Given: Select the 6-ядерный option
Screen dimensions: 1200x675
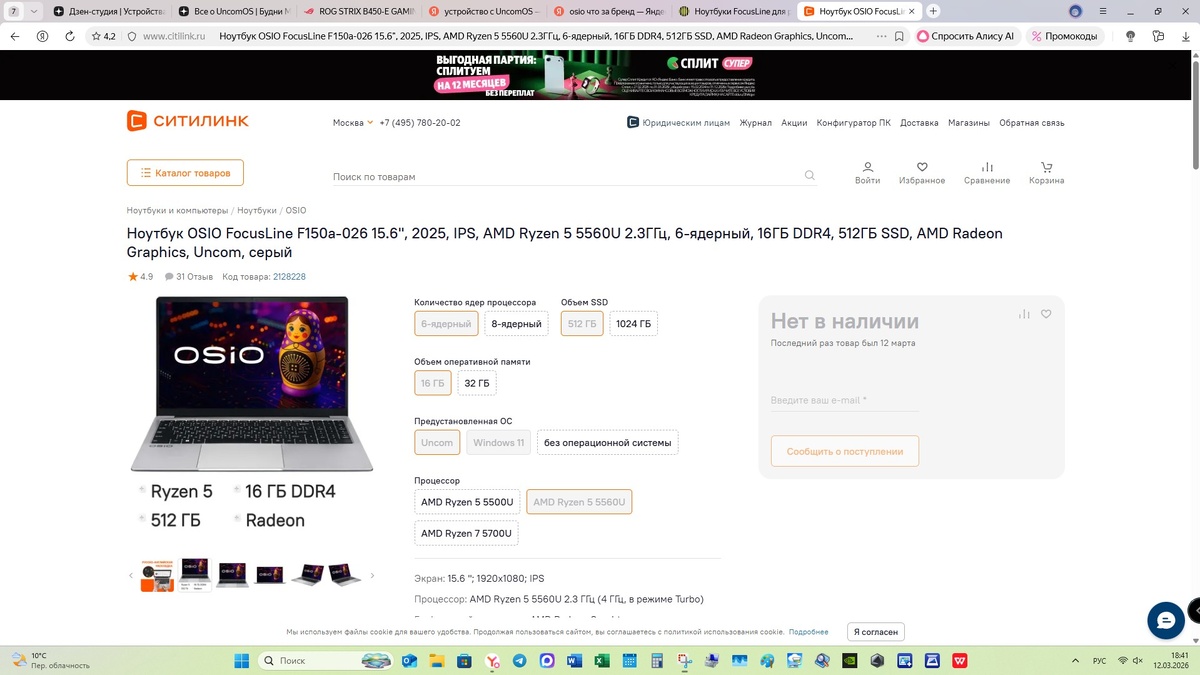Looking at the screenshot, I should [x=446, y=324].
